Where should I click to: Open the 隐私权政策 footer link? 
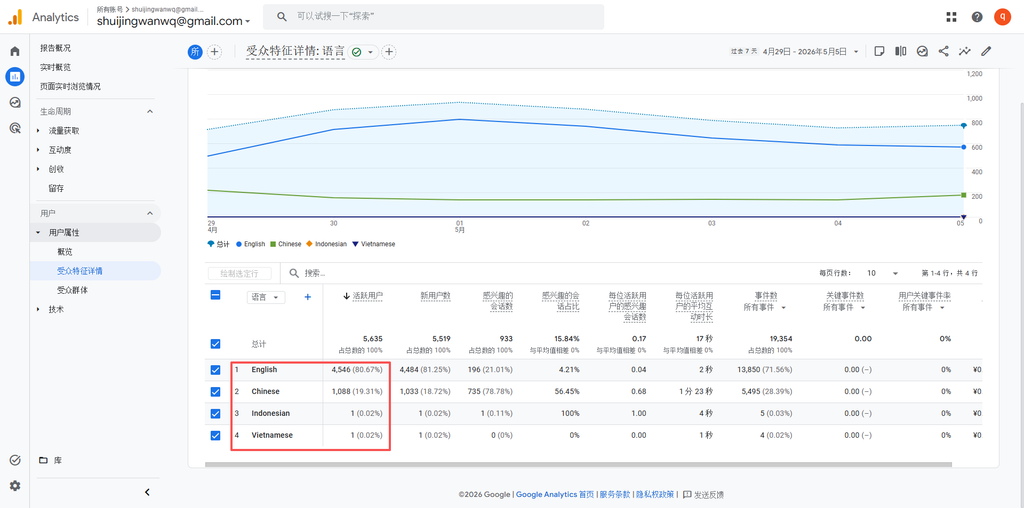656,494
